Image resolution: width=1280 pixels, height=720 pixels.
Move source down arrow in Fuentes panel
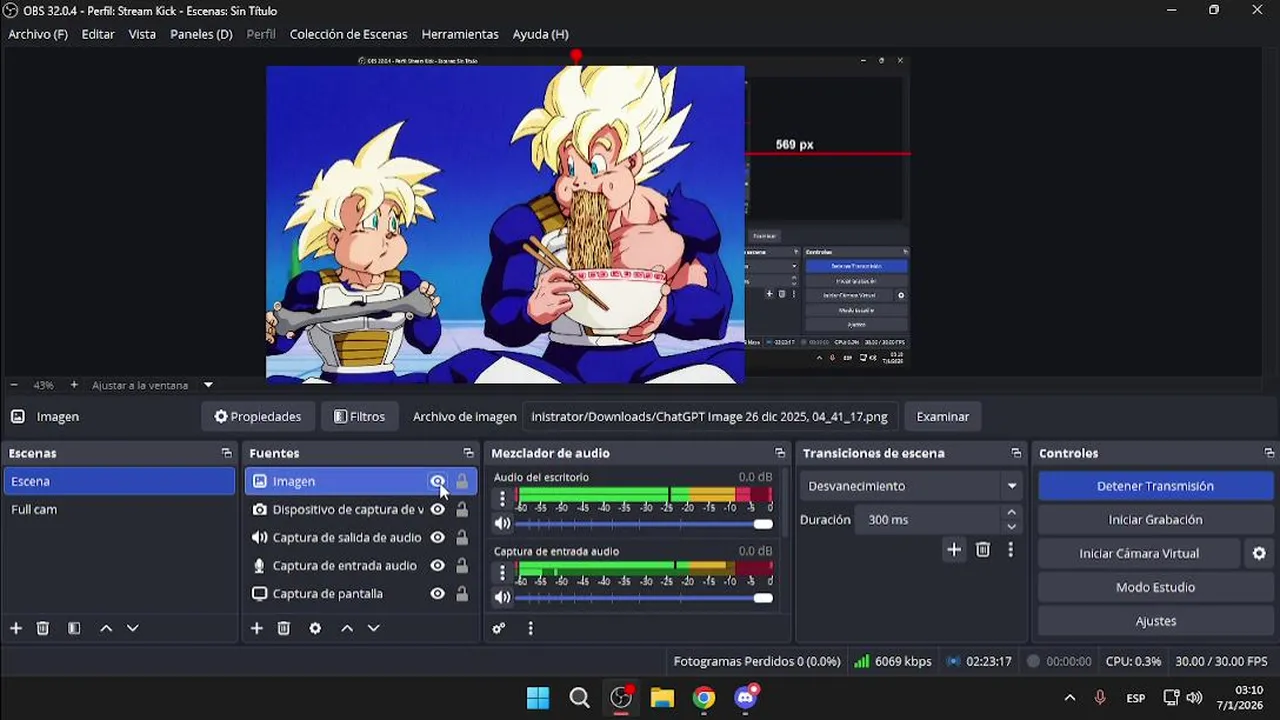(x=373, y=628)
